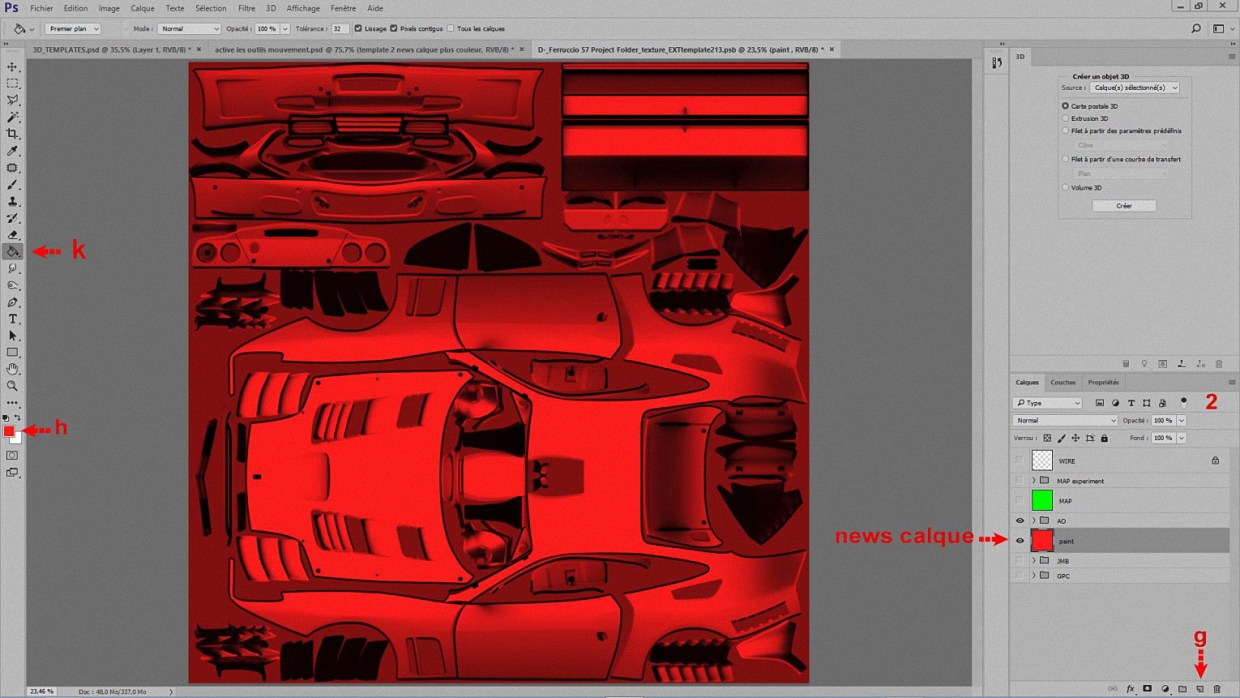Open the Calque menu
The width and height of the screenshot is (1240, 698).
click(x=143, y=8)
